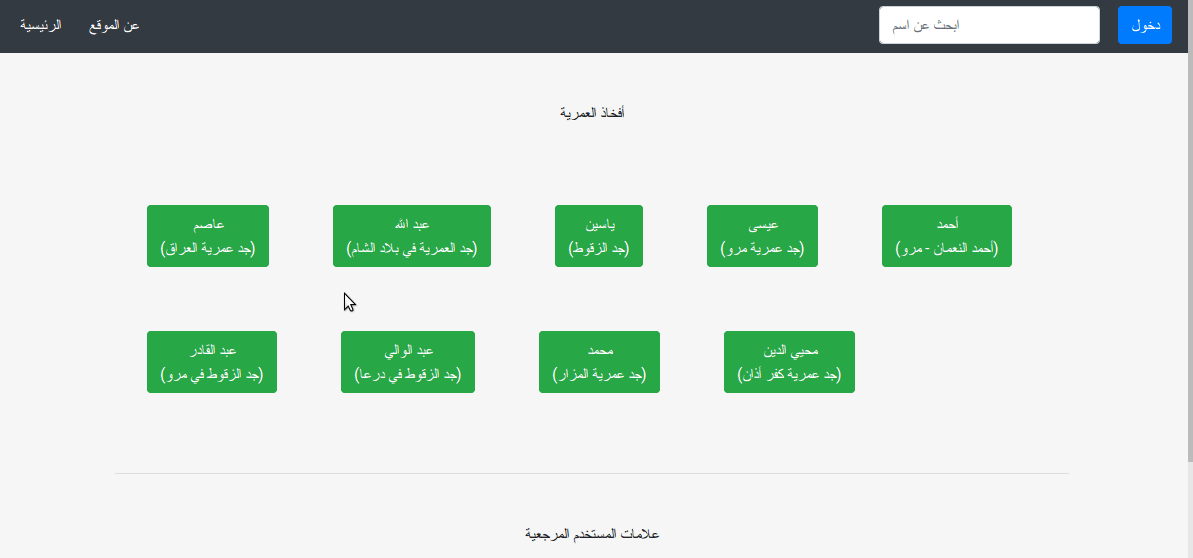Open the الرئيسية home nav link
This screenshot has width=1193, height=558.
tap(40, 25)
